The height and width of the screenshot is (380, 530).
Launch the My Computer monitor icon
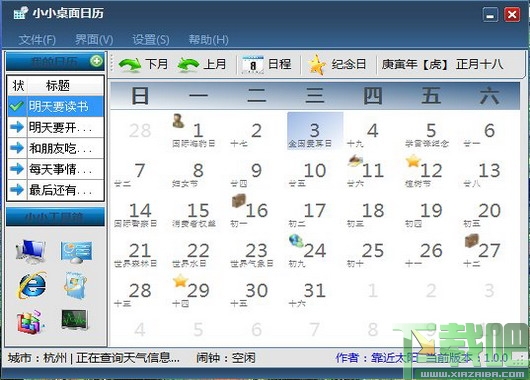pos(31,251)
